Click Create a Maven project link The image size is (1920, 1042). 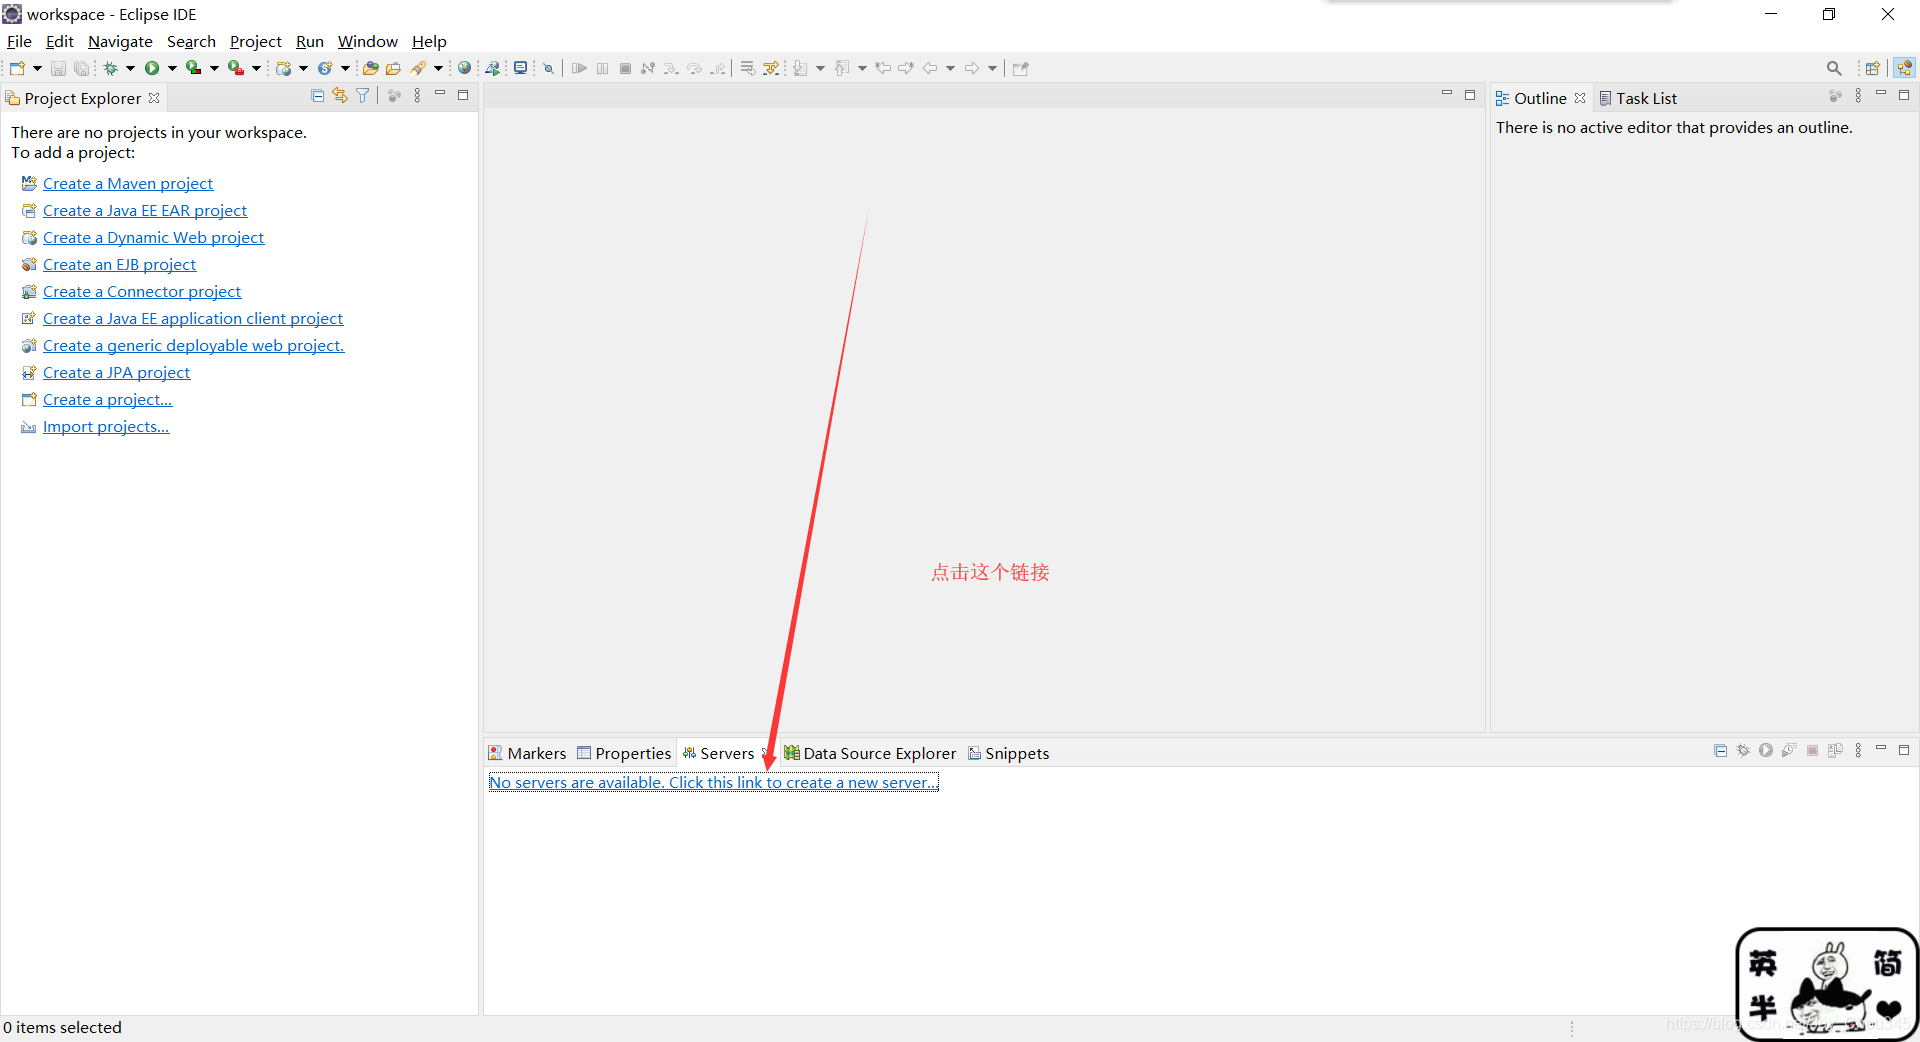[x=128, y=183]
